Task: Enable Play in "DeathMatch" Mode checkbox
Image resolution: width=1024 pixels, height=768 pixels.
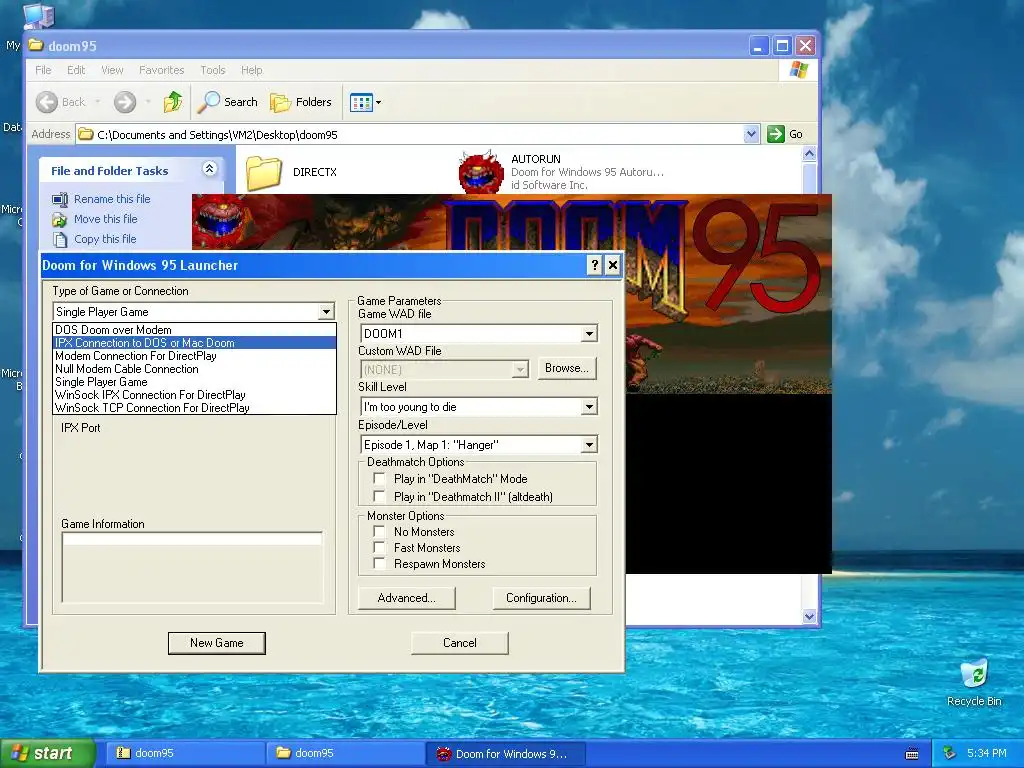Action: click(379, 478)
